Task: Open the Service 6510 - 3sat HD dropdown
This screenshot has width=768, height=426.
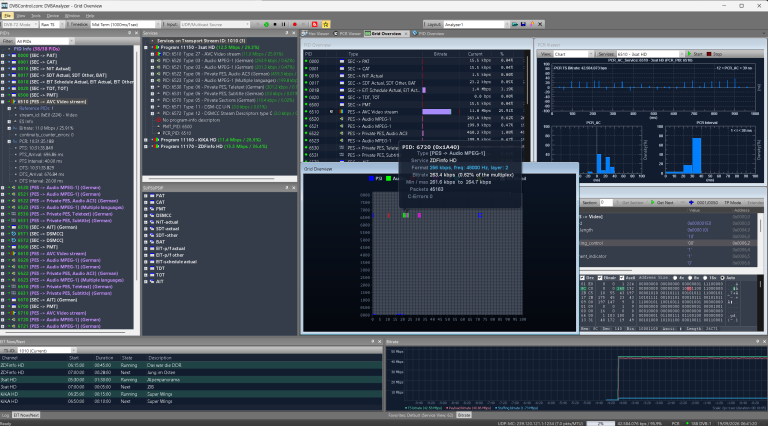Action: (x=650, y=54)
